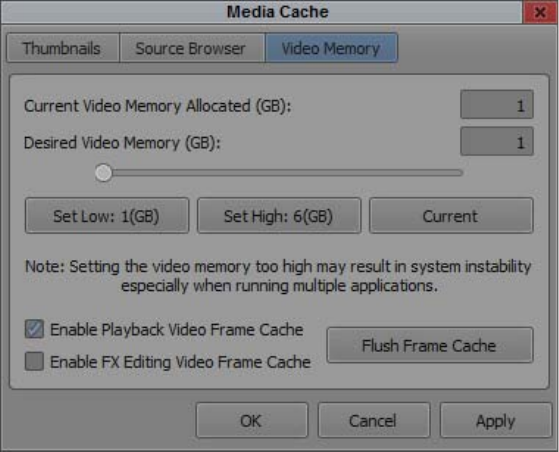The height and width of the screenshot is (452, 559).
Task: Click the Current button
Action: click(451, 216)
